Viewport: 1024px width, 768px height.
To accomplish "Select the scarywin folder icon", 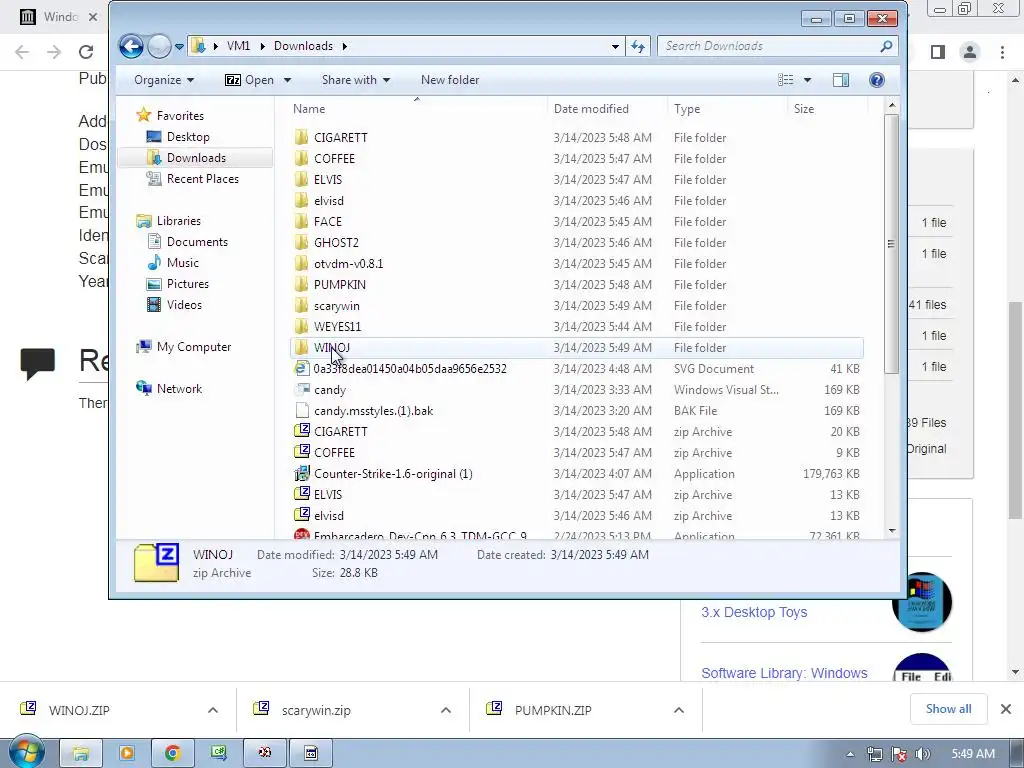I will click(301, 306).
